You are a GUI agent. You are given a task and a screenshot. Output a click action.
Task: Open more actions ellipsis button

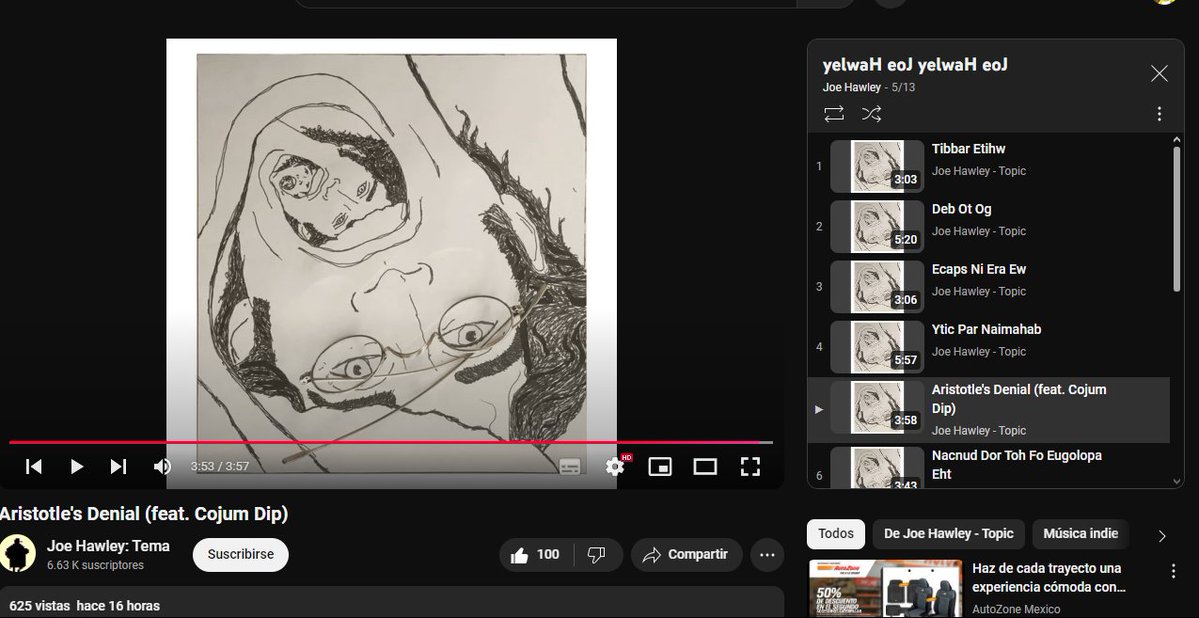767,555
